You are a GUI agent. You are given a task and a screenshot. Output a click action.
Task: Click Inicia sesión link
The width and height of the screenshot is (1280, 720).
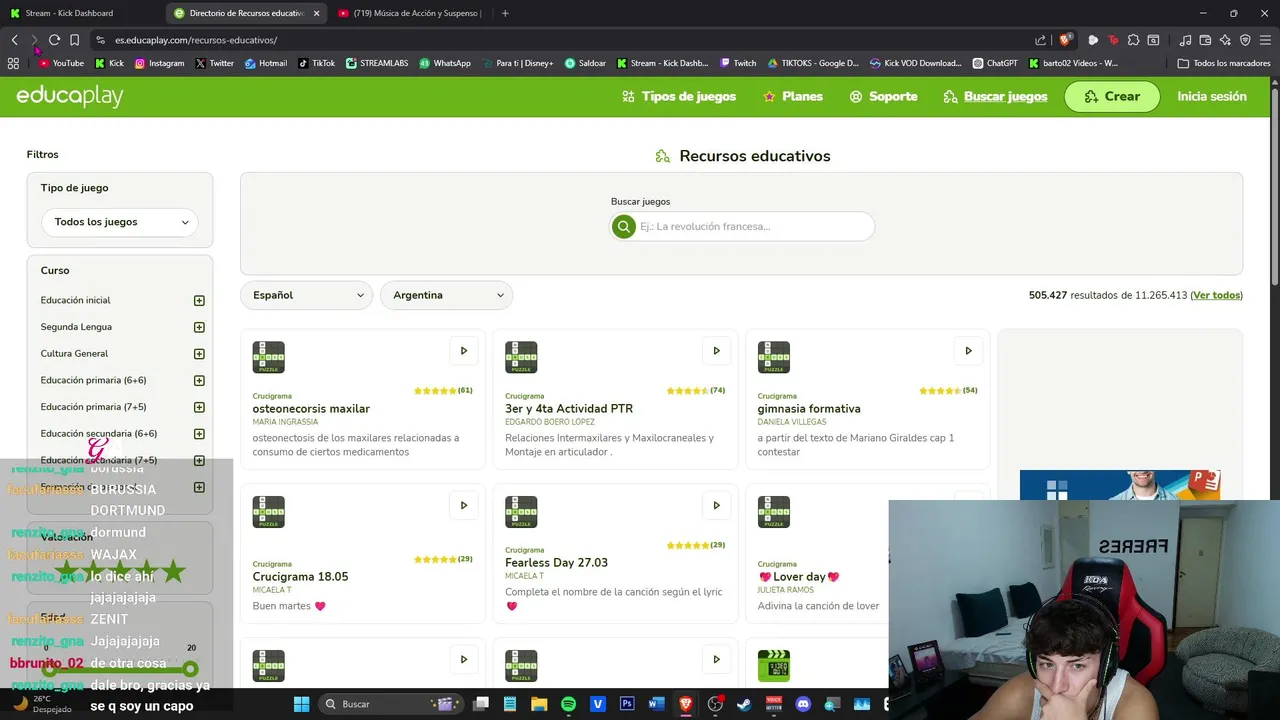(1212, 97)
